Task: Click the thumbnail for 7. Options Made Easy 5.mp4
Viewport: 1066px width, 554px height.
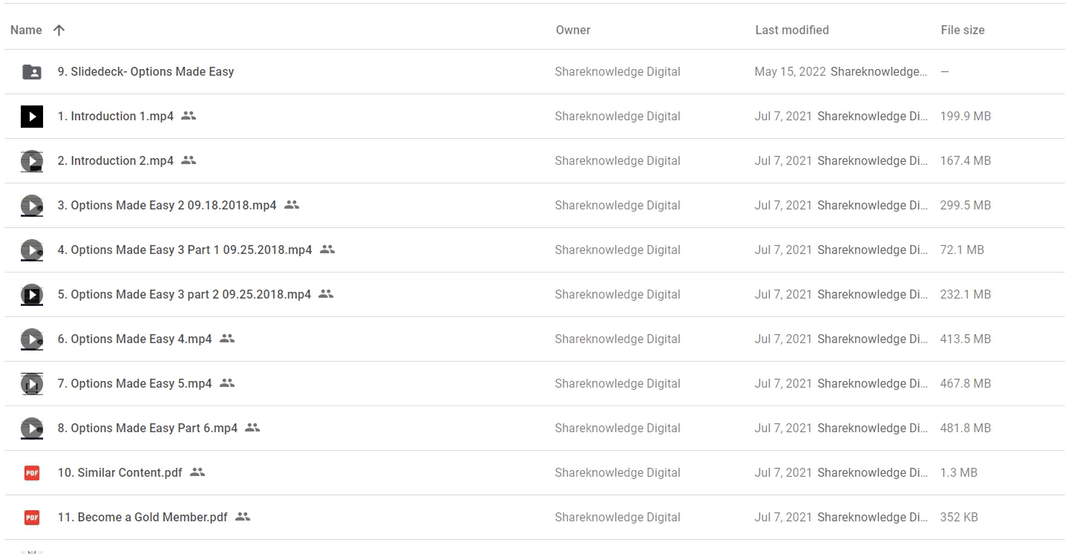Action: [32, 383]
